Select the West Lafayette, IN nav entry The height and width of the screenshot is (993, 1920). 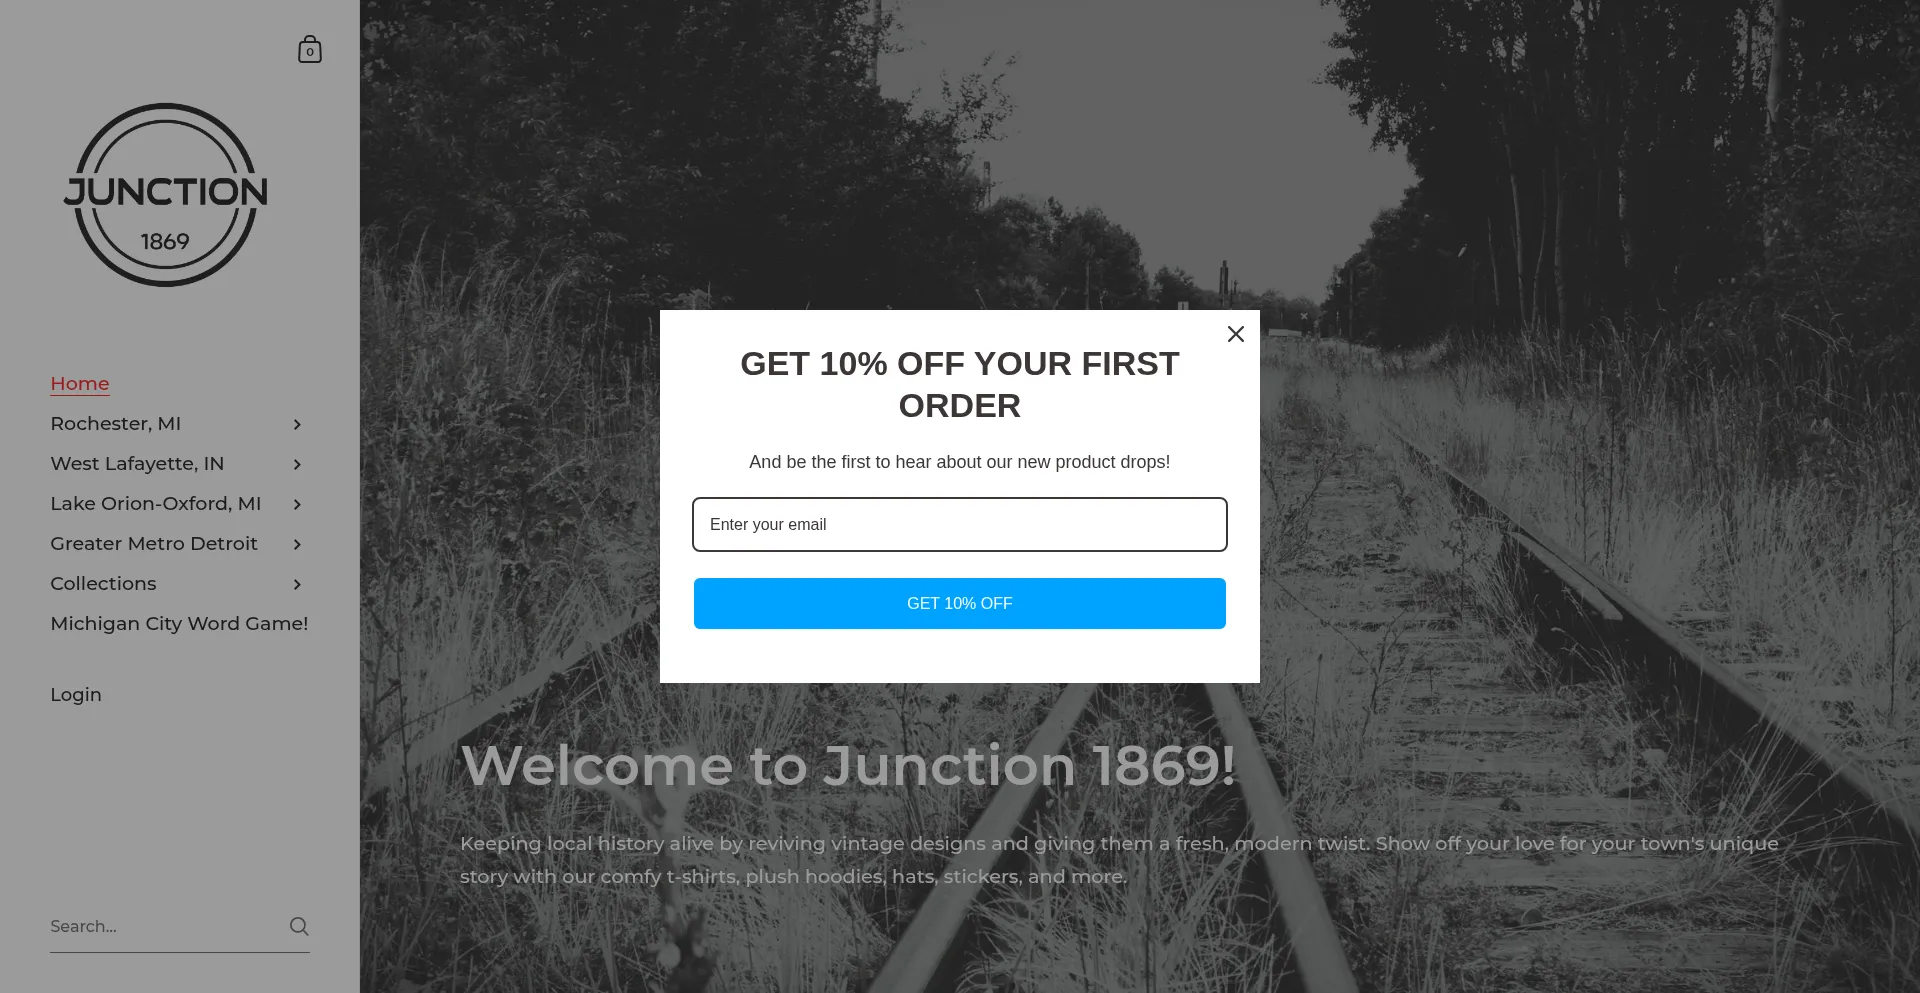pos(136,463)
